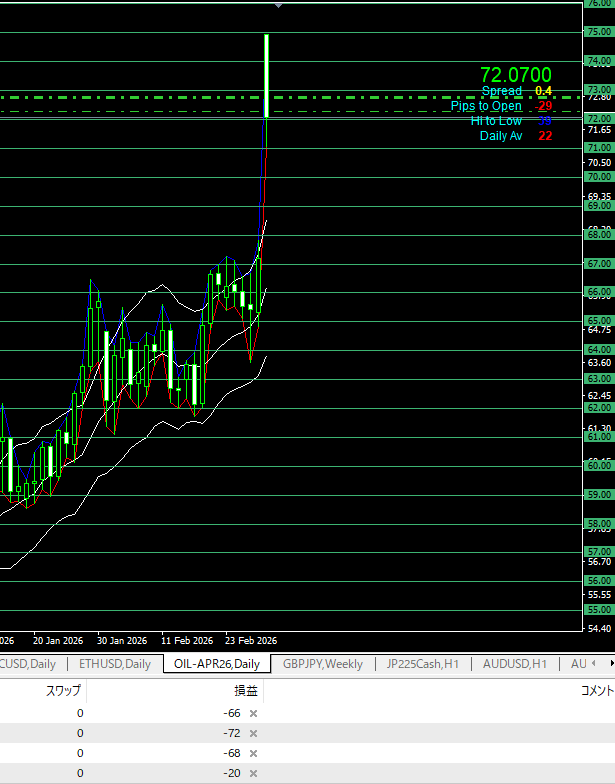Close the order showing -68 loss
The image size is (615, 784).
coord(253,753)
